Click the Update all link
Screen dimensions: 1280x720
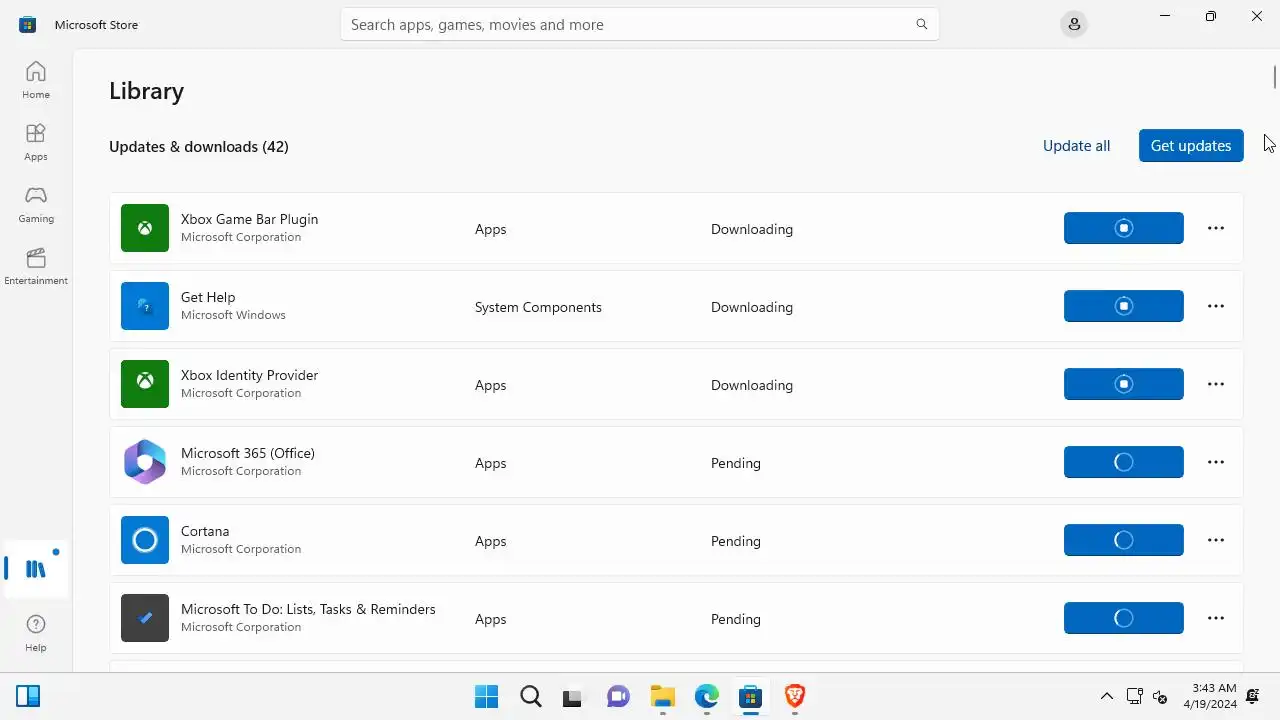[x=1076, y=146]
